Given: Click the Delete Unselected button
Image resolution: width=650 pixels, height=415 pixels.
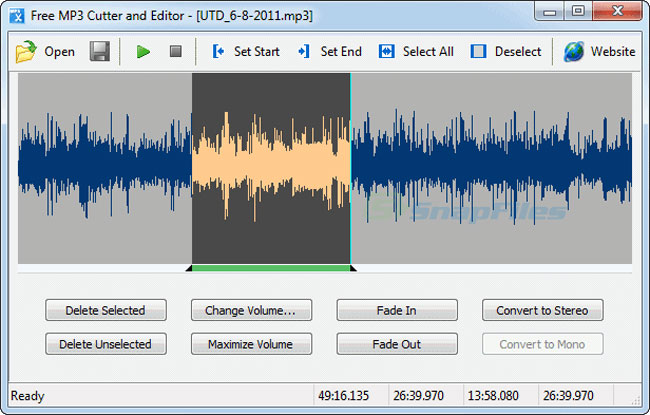Looking at the screenshot, I should coord(106,344).
